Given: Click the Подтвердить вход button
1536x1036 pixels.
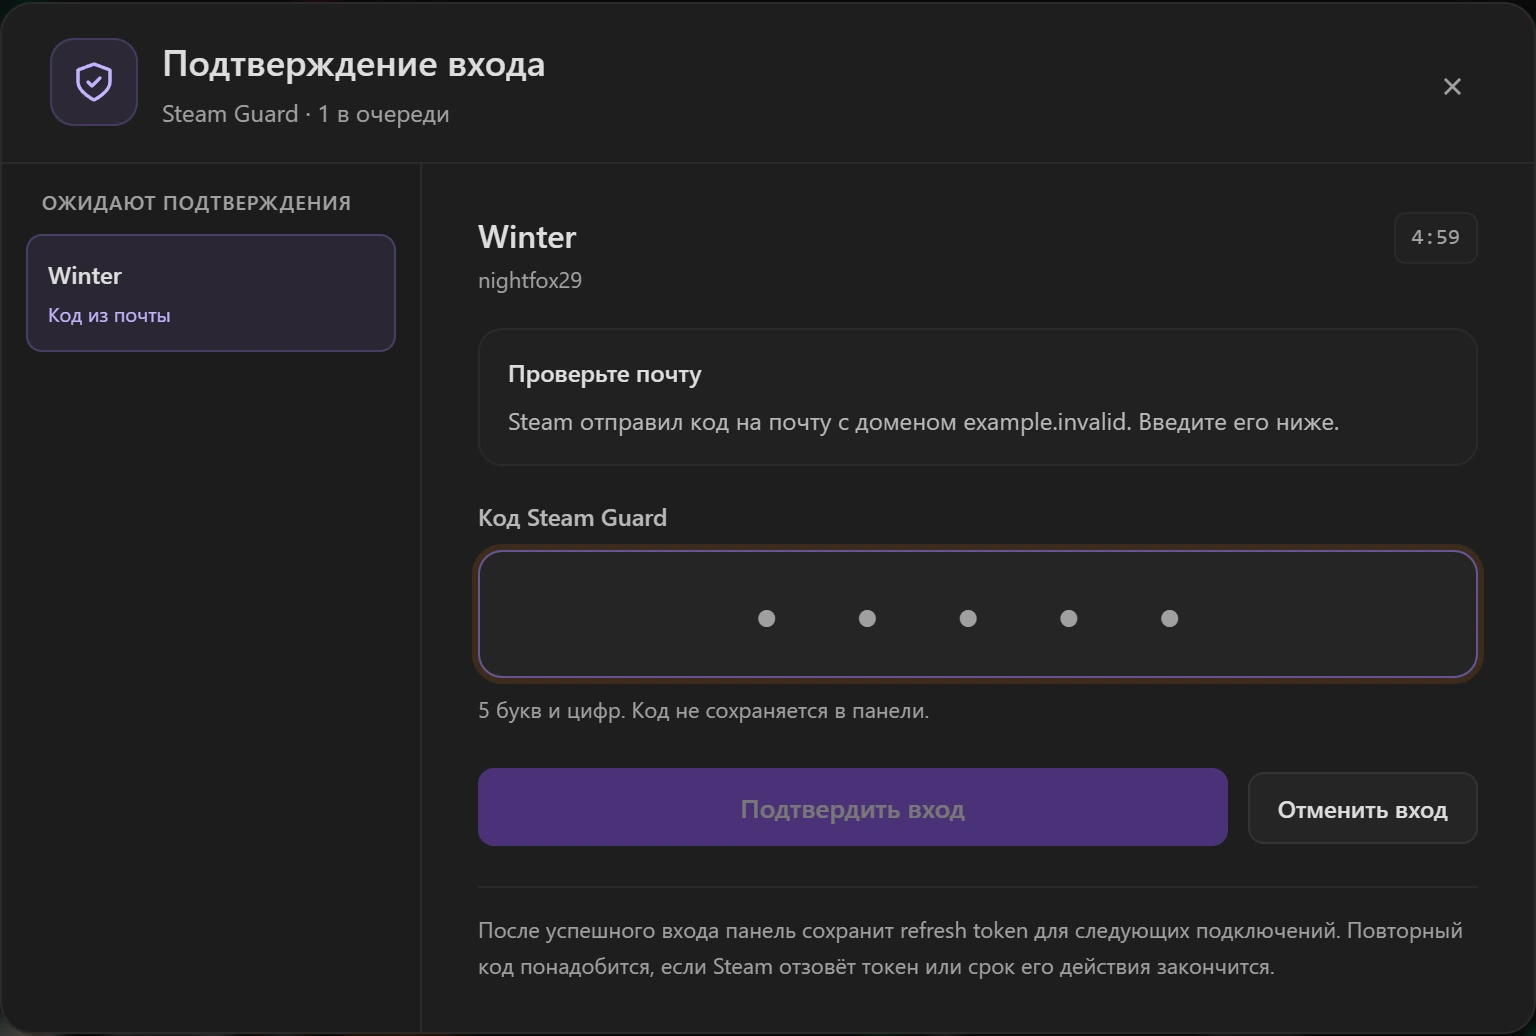Looking at the screenshot, I should pyautogui.click(x=852, y=808).
